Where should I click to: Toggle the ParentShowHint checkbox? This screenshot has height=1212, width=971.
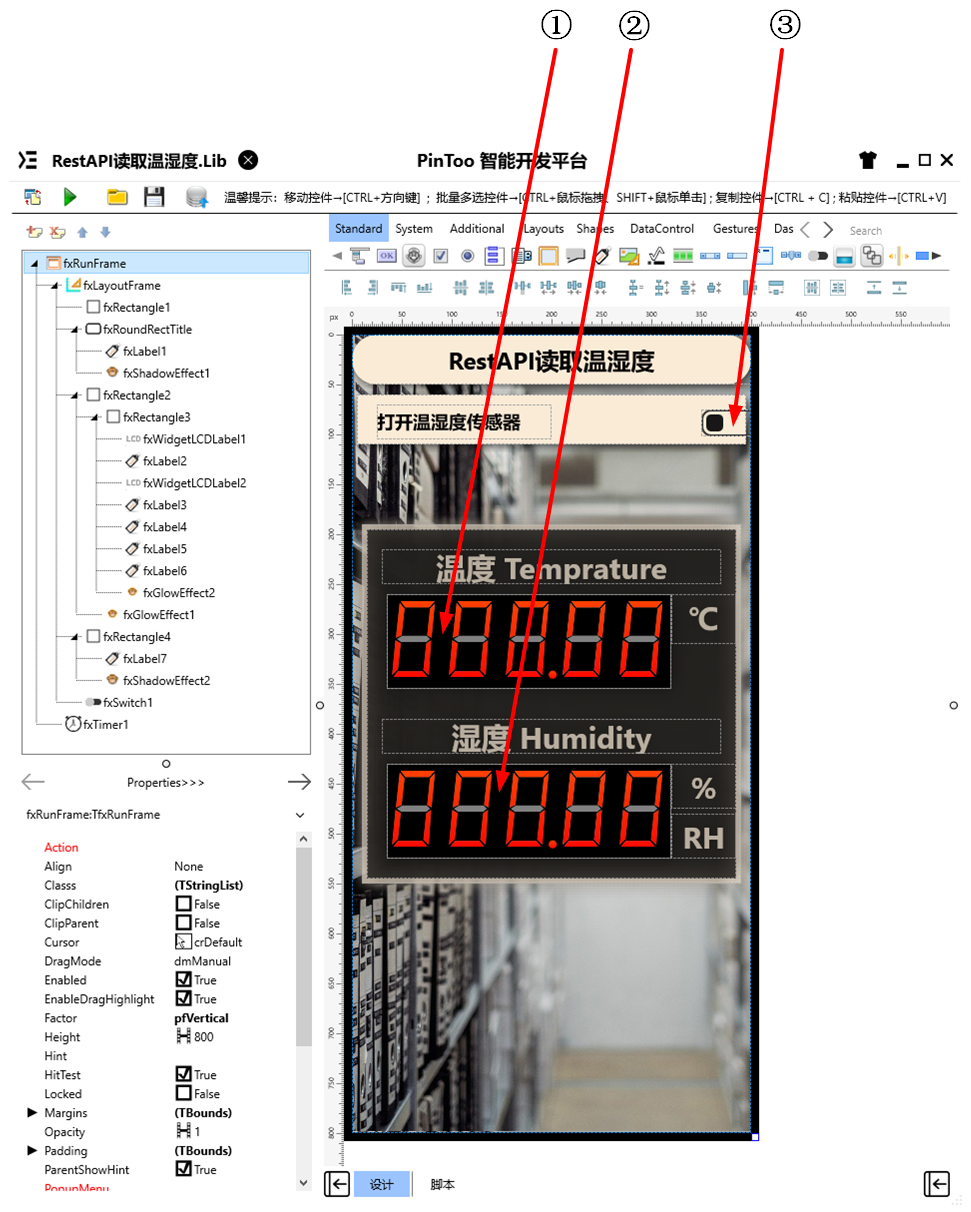[x=183, y=1169]
